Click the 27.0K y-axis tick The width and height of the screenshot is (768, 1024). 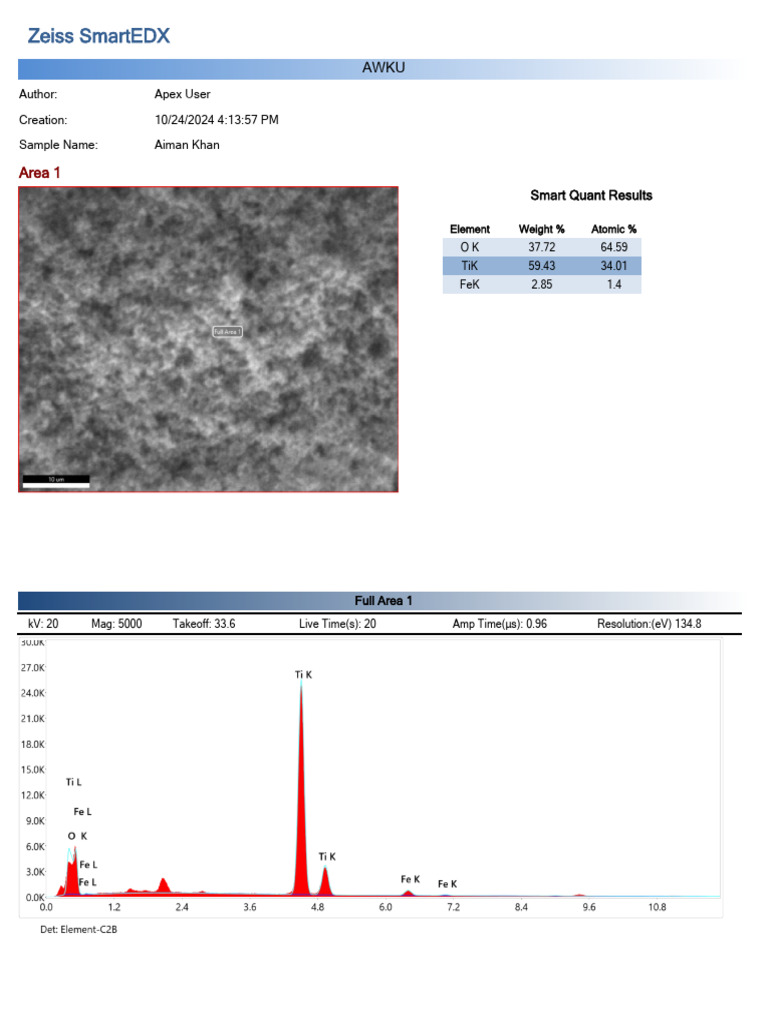click(x=33, y=667)
